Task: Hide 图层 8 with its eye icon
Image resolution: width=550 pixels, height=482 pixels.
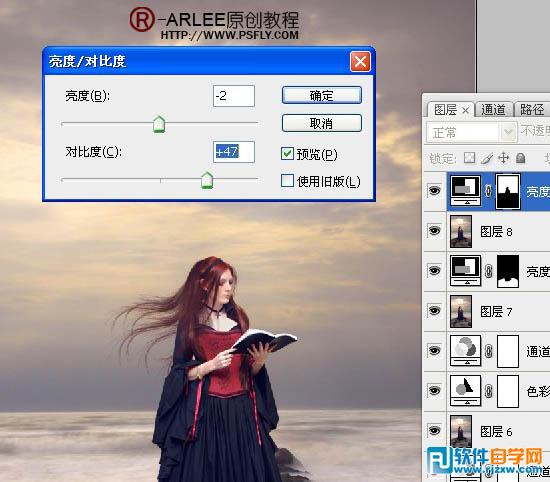Action: tap(434, 231)
